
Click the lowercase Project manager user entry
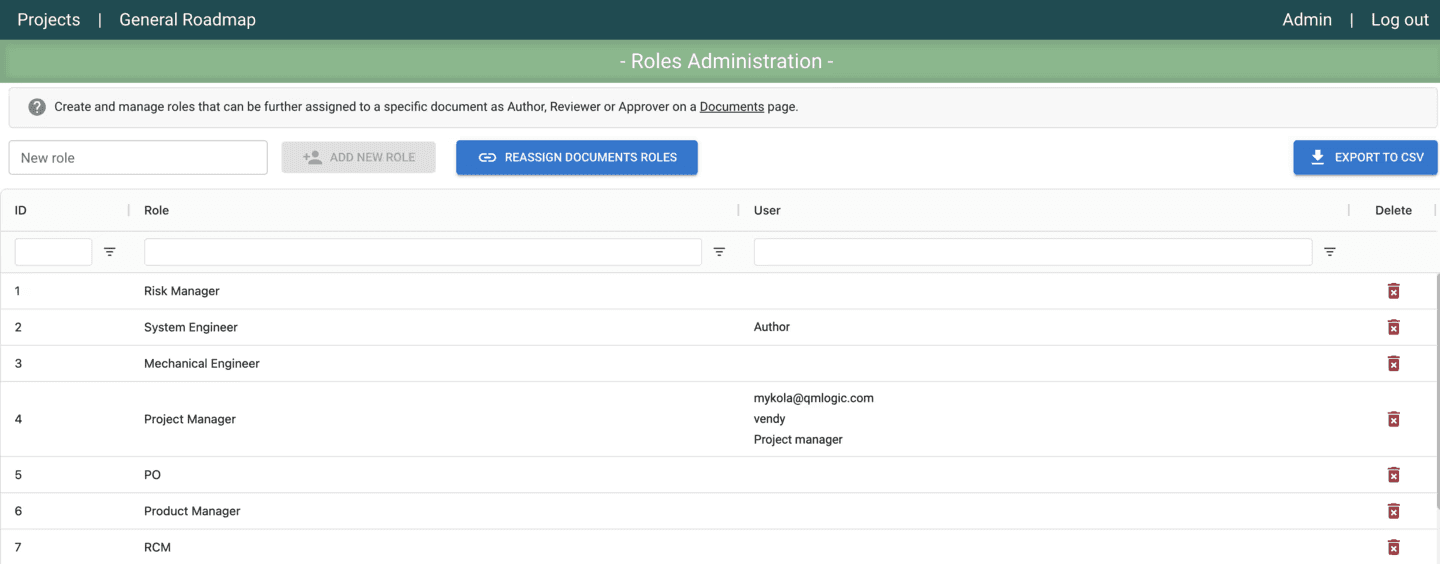[x=798, y=440]
